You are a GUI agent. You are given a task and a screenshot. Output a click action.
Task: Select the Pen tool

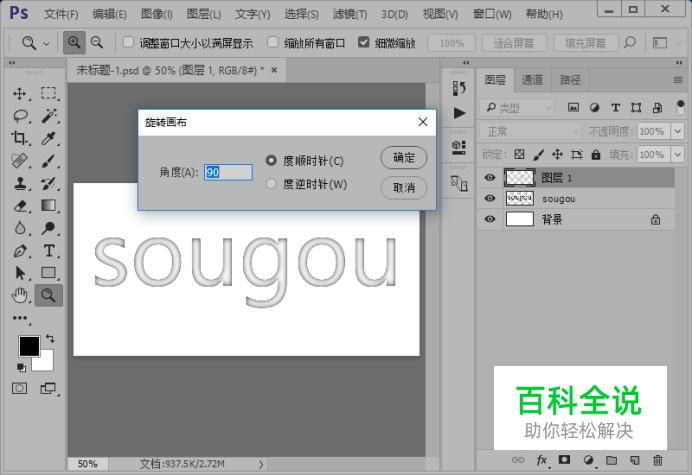[x=19, y=251]
